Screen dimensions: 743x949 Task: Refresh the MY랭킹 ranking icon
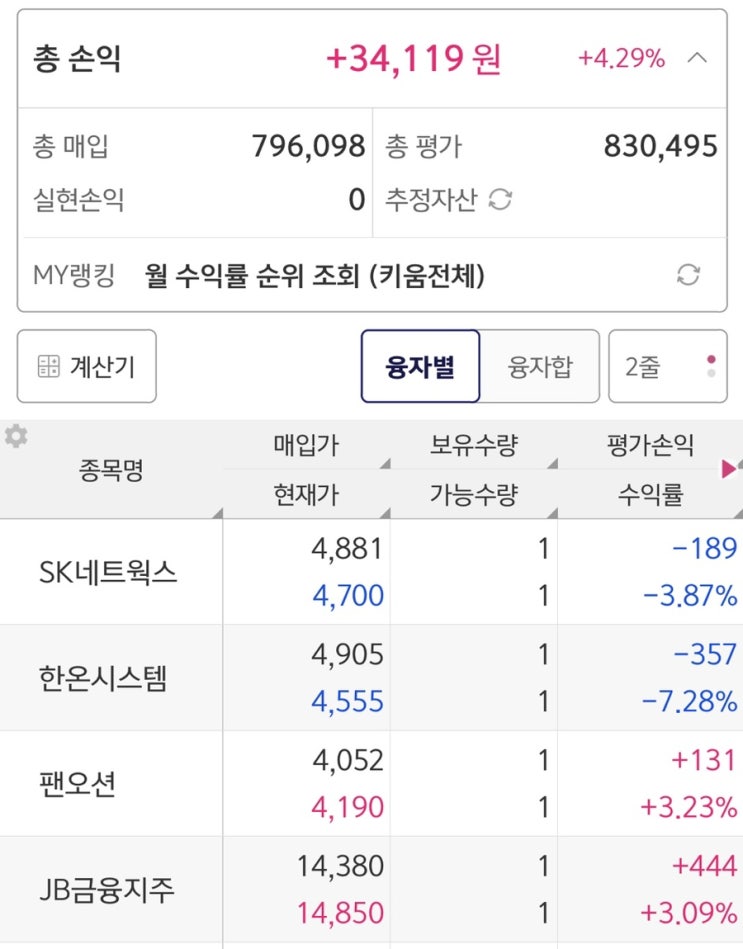688,275
